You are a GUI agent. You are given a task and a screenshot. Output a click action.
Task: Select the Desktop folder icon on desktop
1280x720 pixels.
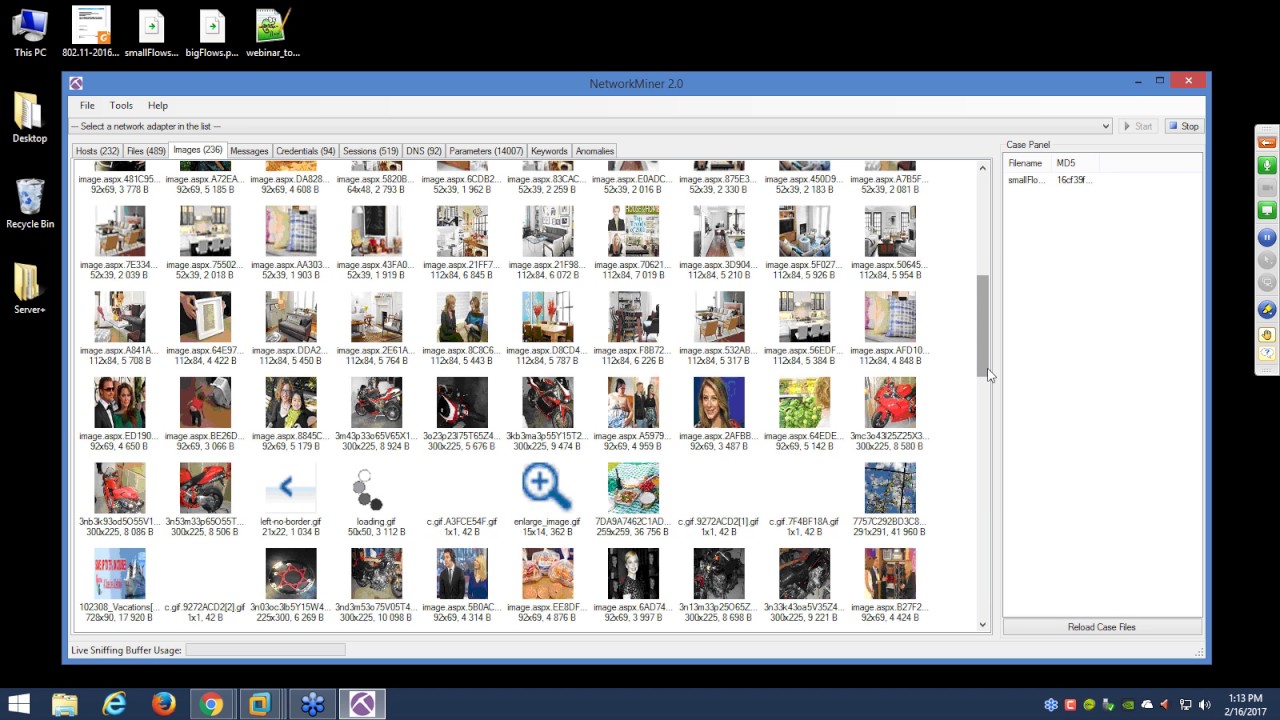pyautogui.click(x=30, y=118)
